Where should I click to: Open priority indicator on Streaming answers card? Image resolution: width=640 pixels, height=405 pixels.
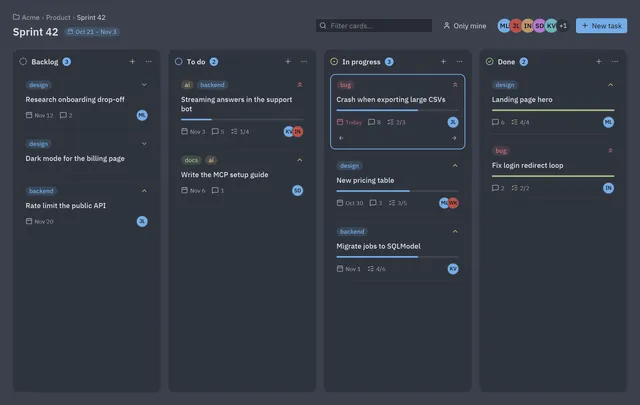click(300, 85)
